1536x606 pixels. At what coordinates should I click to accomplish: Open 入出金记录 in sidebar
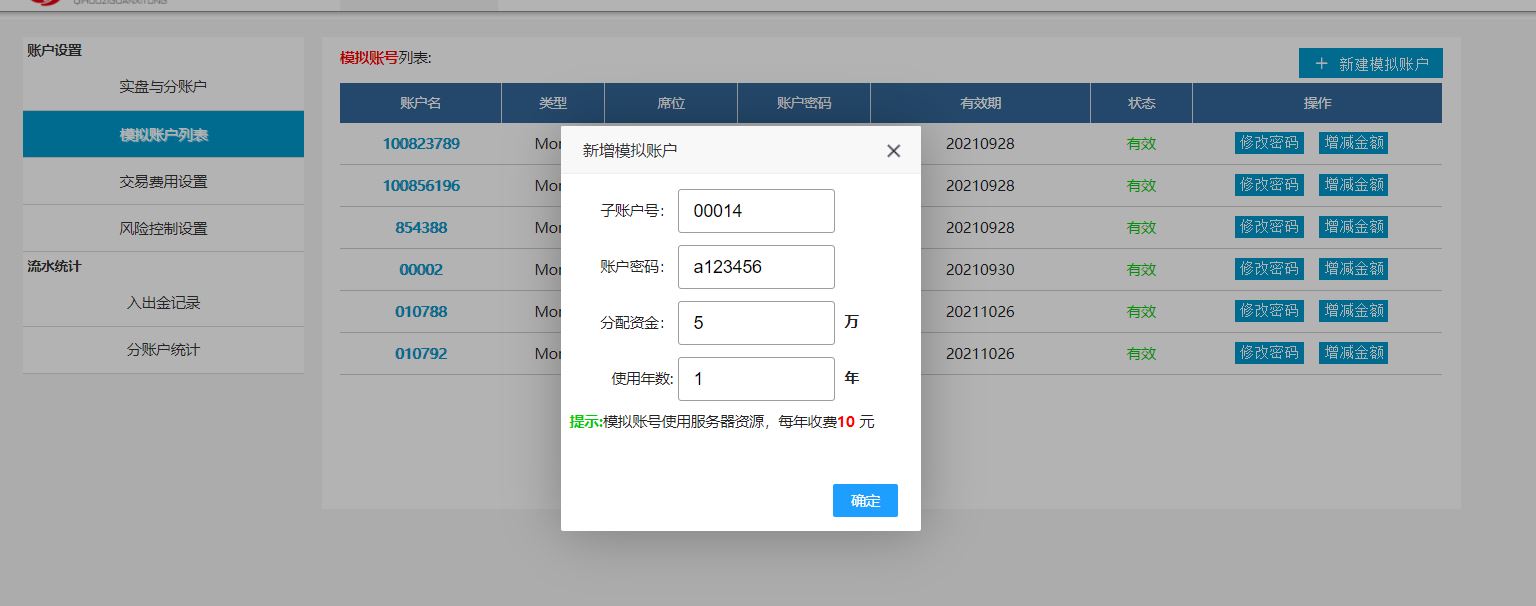point(163,303)
